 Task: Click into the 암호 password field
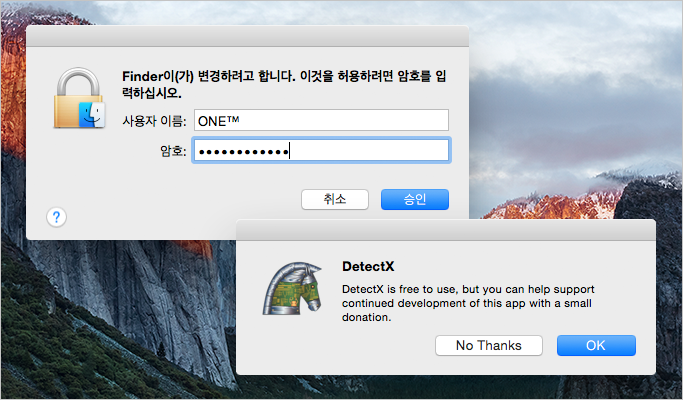click(321, 151)
